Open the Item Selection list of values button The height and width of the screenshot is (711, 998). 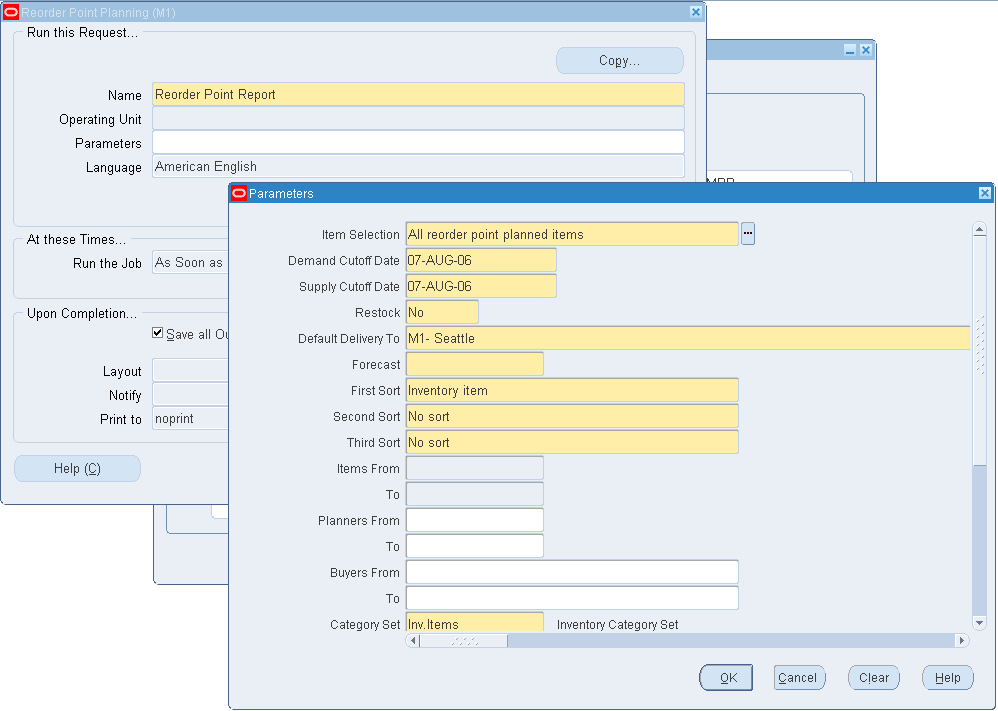(x=748, y=234)
